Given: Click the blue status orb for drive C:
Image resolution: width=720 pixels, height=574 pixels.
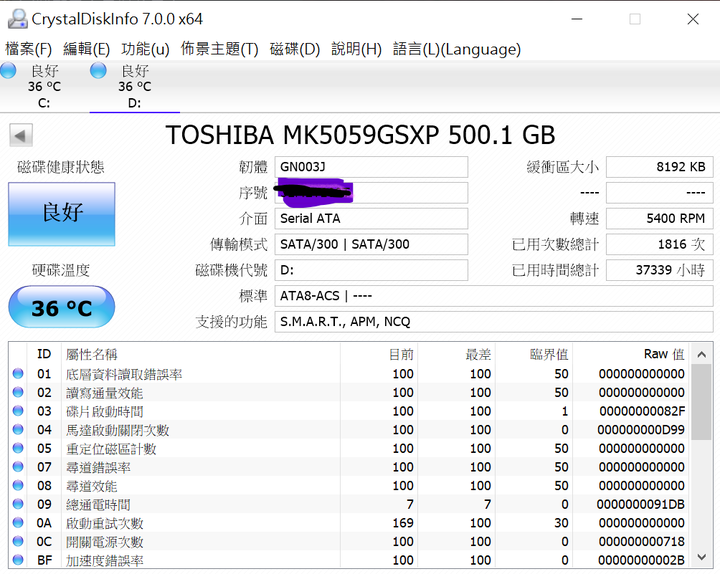Looking at the screenshot, I should [x=8, y=71].
